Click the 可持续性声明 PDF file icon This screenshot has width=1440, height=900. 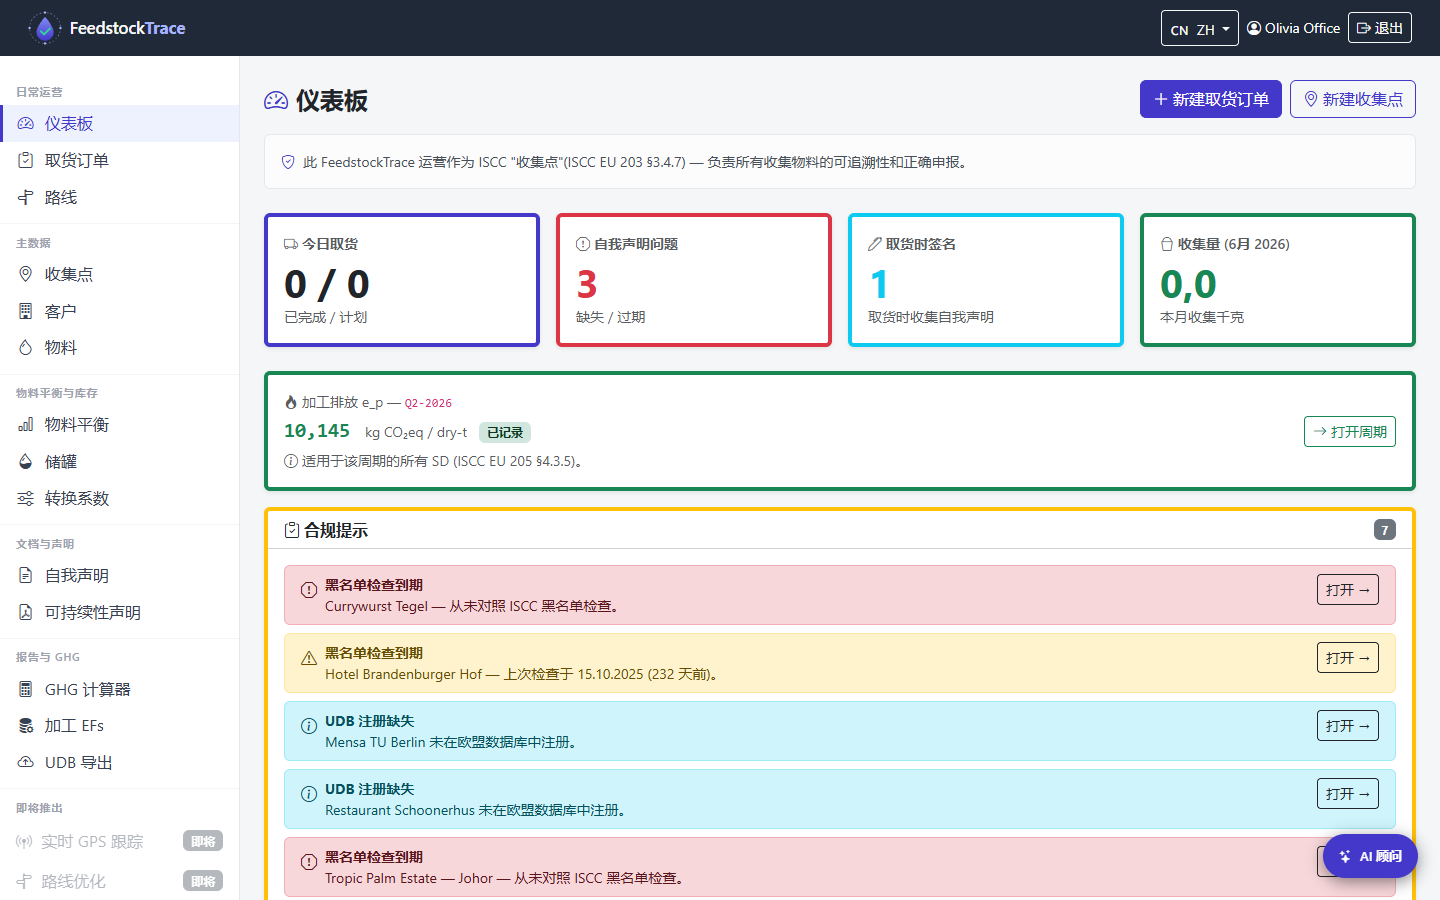(26, 612)
